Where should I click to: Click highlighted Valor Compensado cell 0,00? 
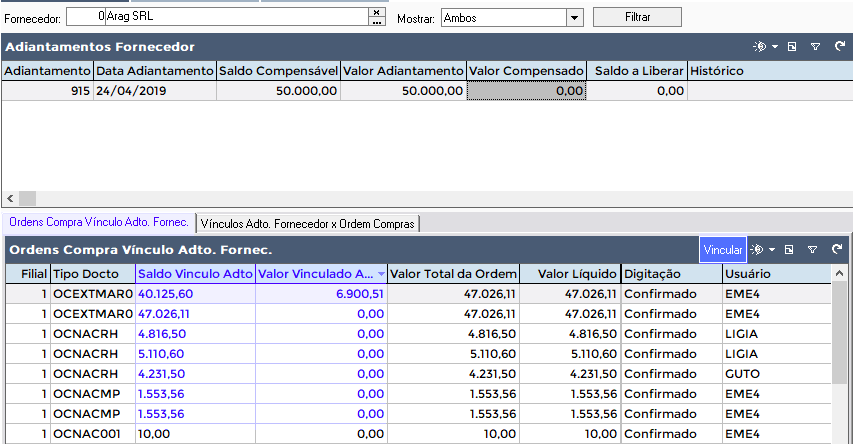(x=526, y=91)
